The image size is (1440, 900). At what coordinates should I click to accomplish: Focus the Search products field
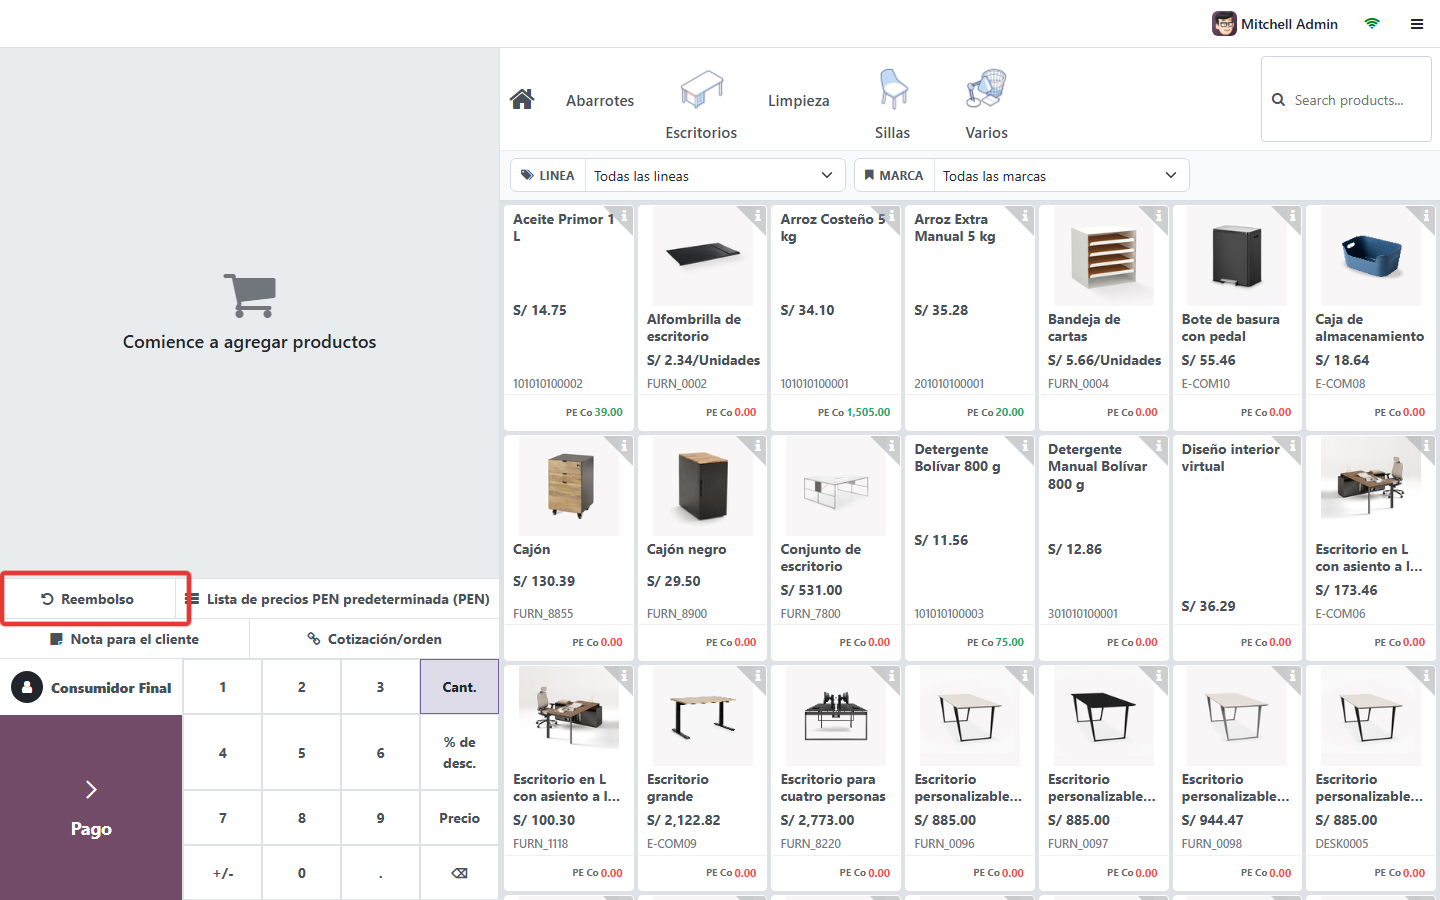(1346, 99)
